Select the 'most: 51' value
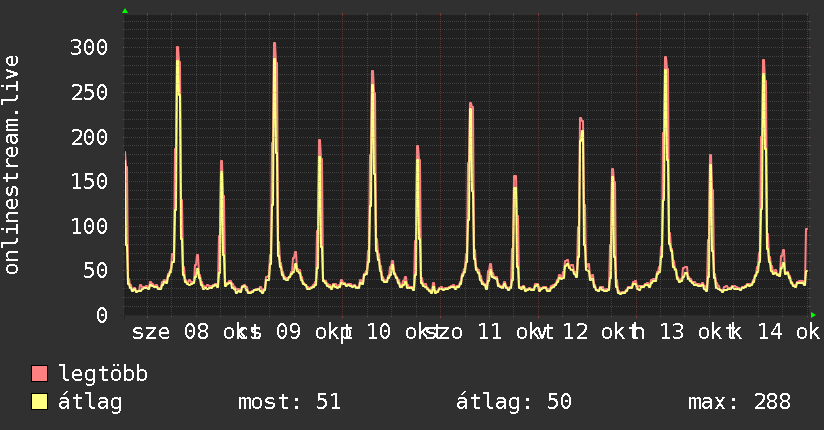 point(290,402)
